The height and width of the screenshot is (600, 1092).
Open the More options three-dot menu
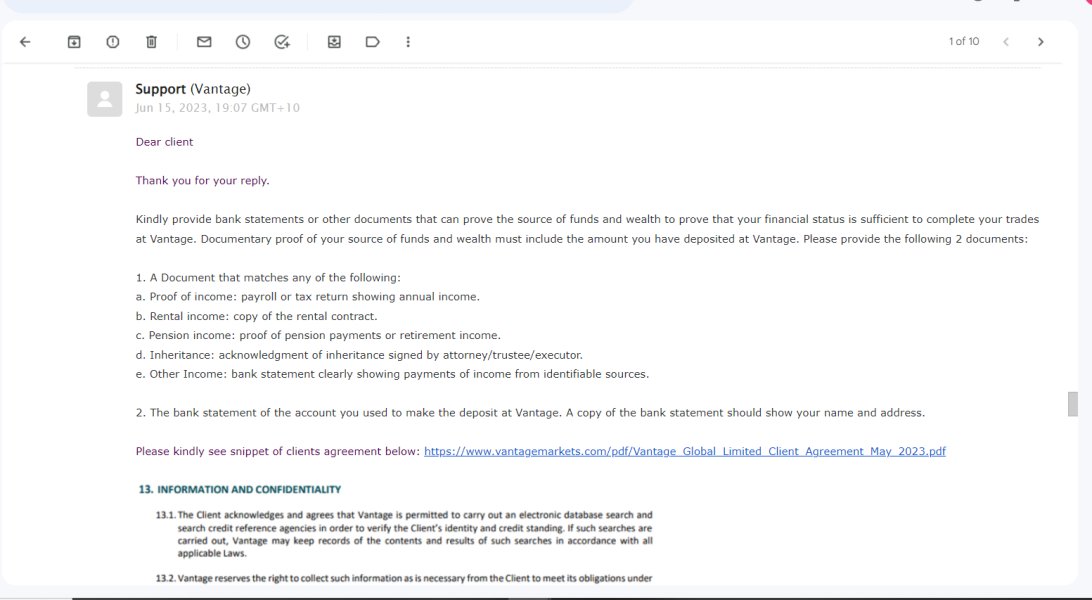[x=408, y=42]
